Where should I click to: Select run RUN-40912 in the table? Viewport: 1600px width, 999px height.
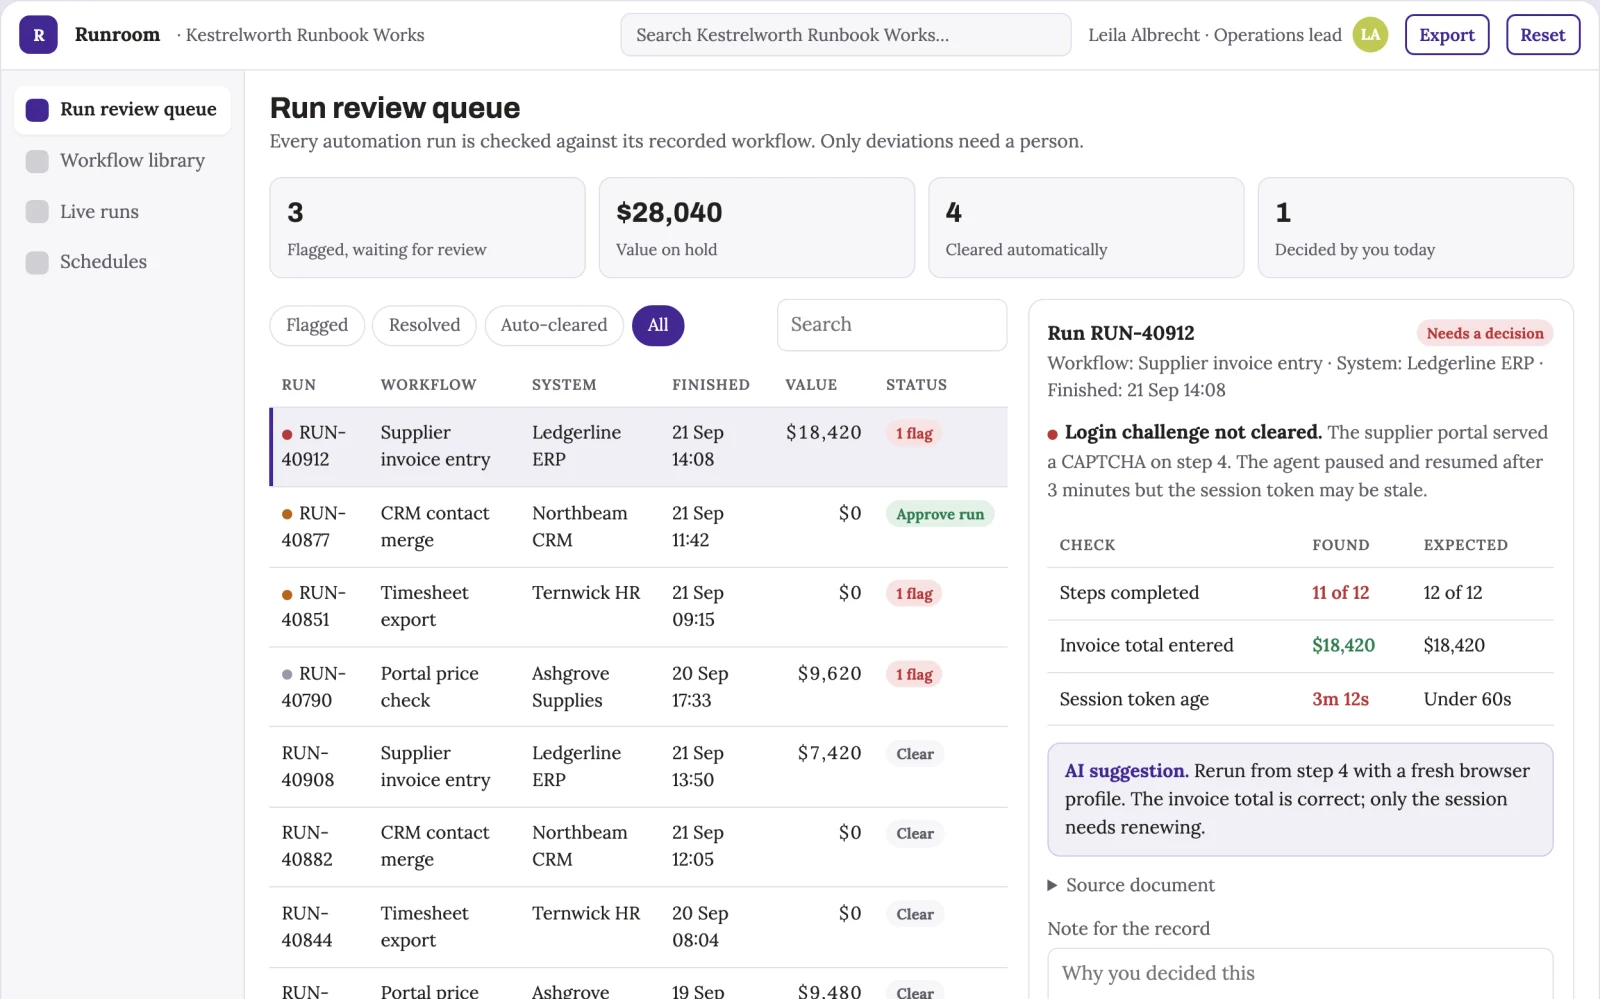pyautogui.click(x=638, y=447)
